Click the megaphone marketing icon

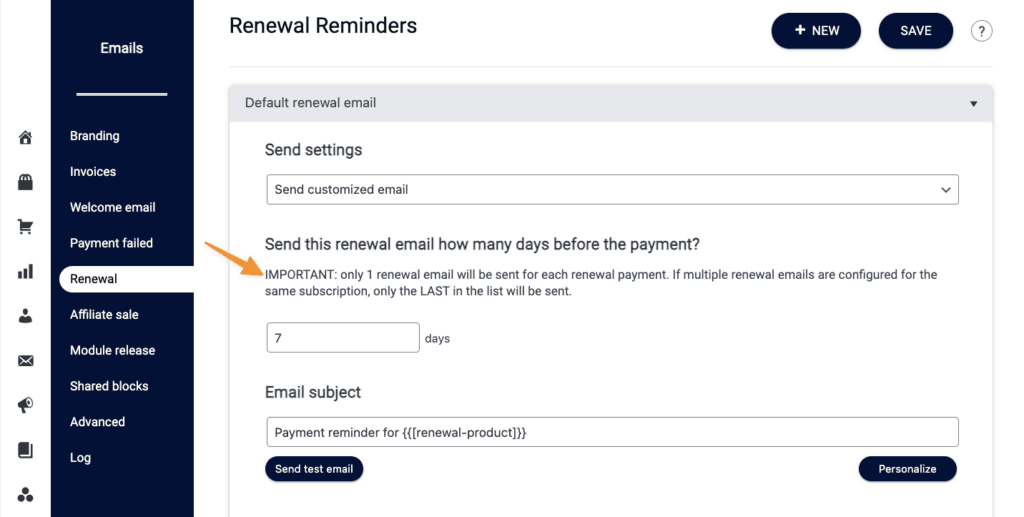point(25,405)
